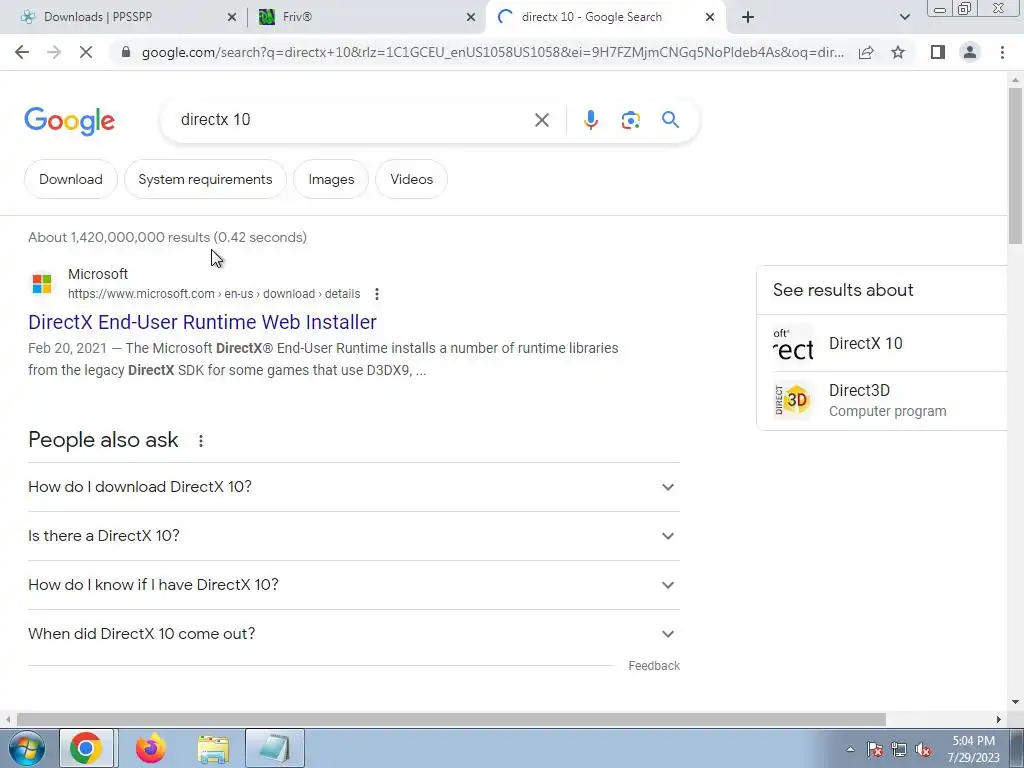The height and width of the screenshot is (768, 1024).
Task: Click the address bar URL
Action: (493, 52)
